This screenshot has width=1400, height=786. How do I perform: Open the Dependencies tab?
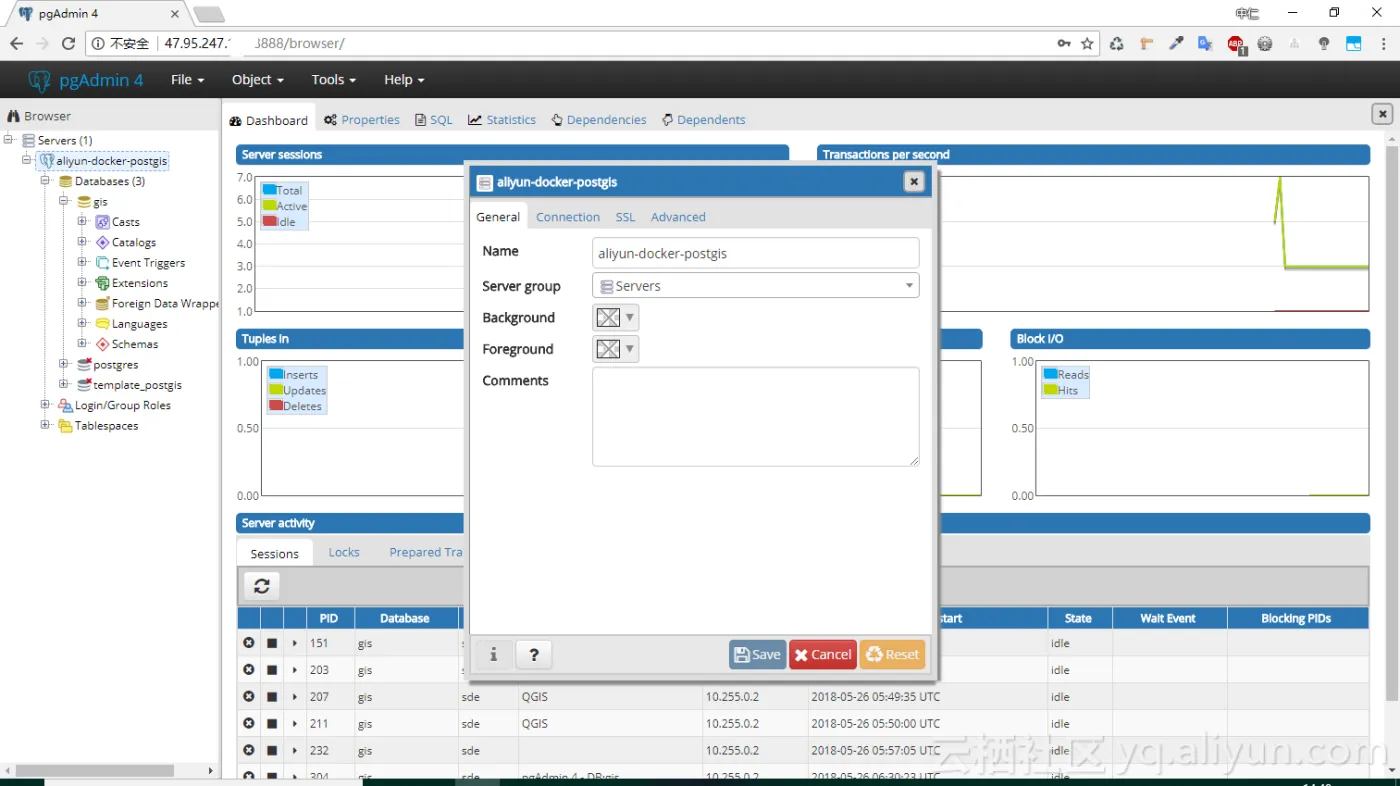(599, 120)
